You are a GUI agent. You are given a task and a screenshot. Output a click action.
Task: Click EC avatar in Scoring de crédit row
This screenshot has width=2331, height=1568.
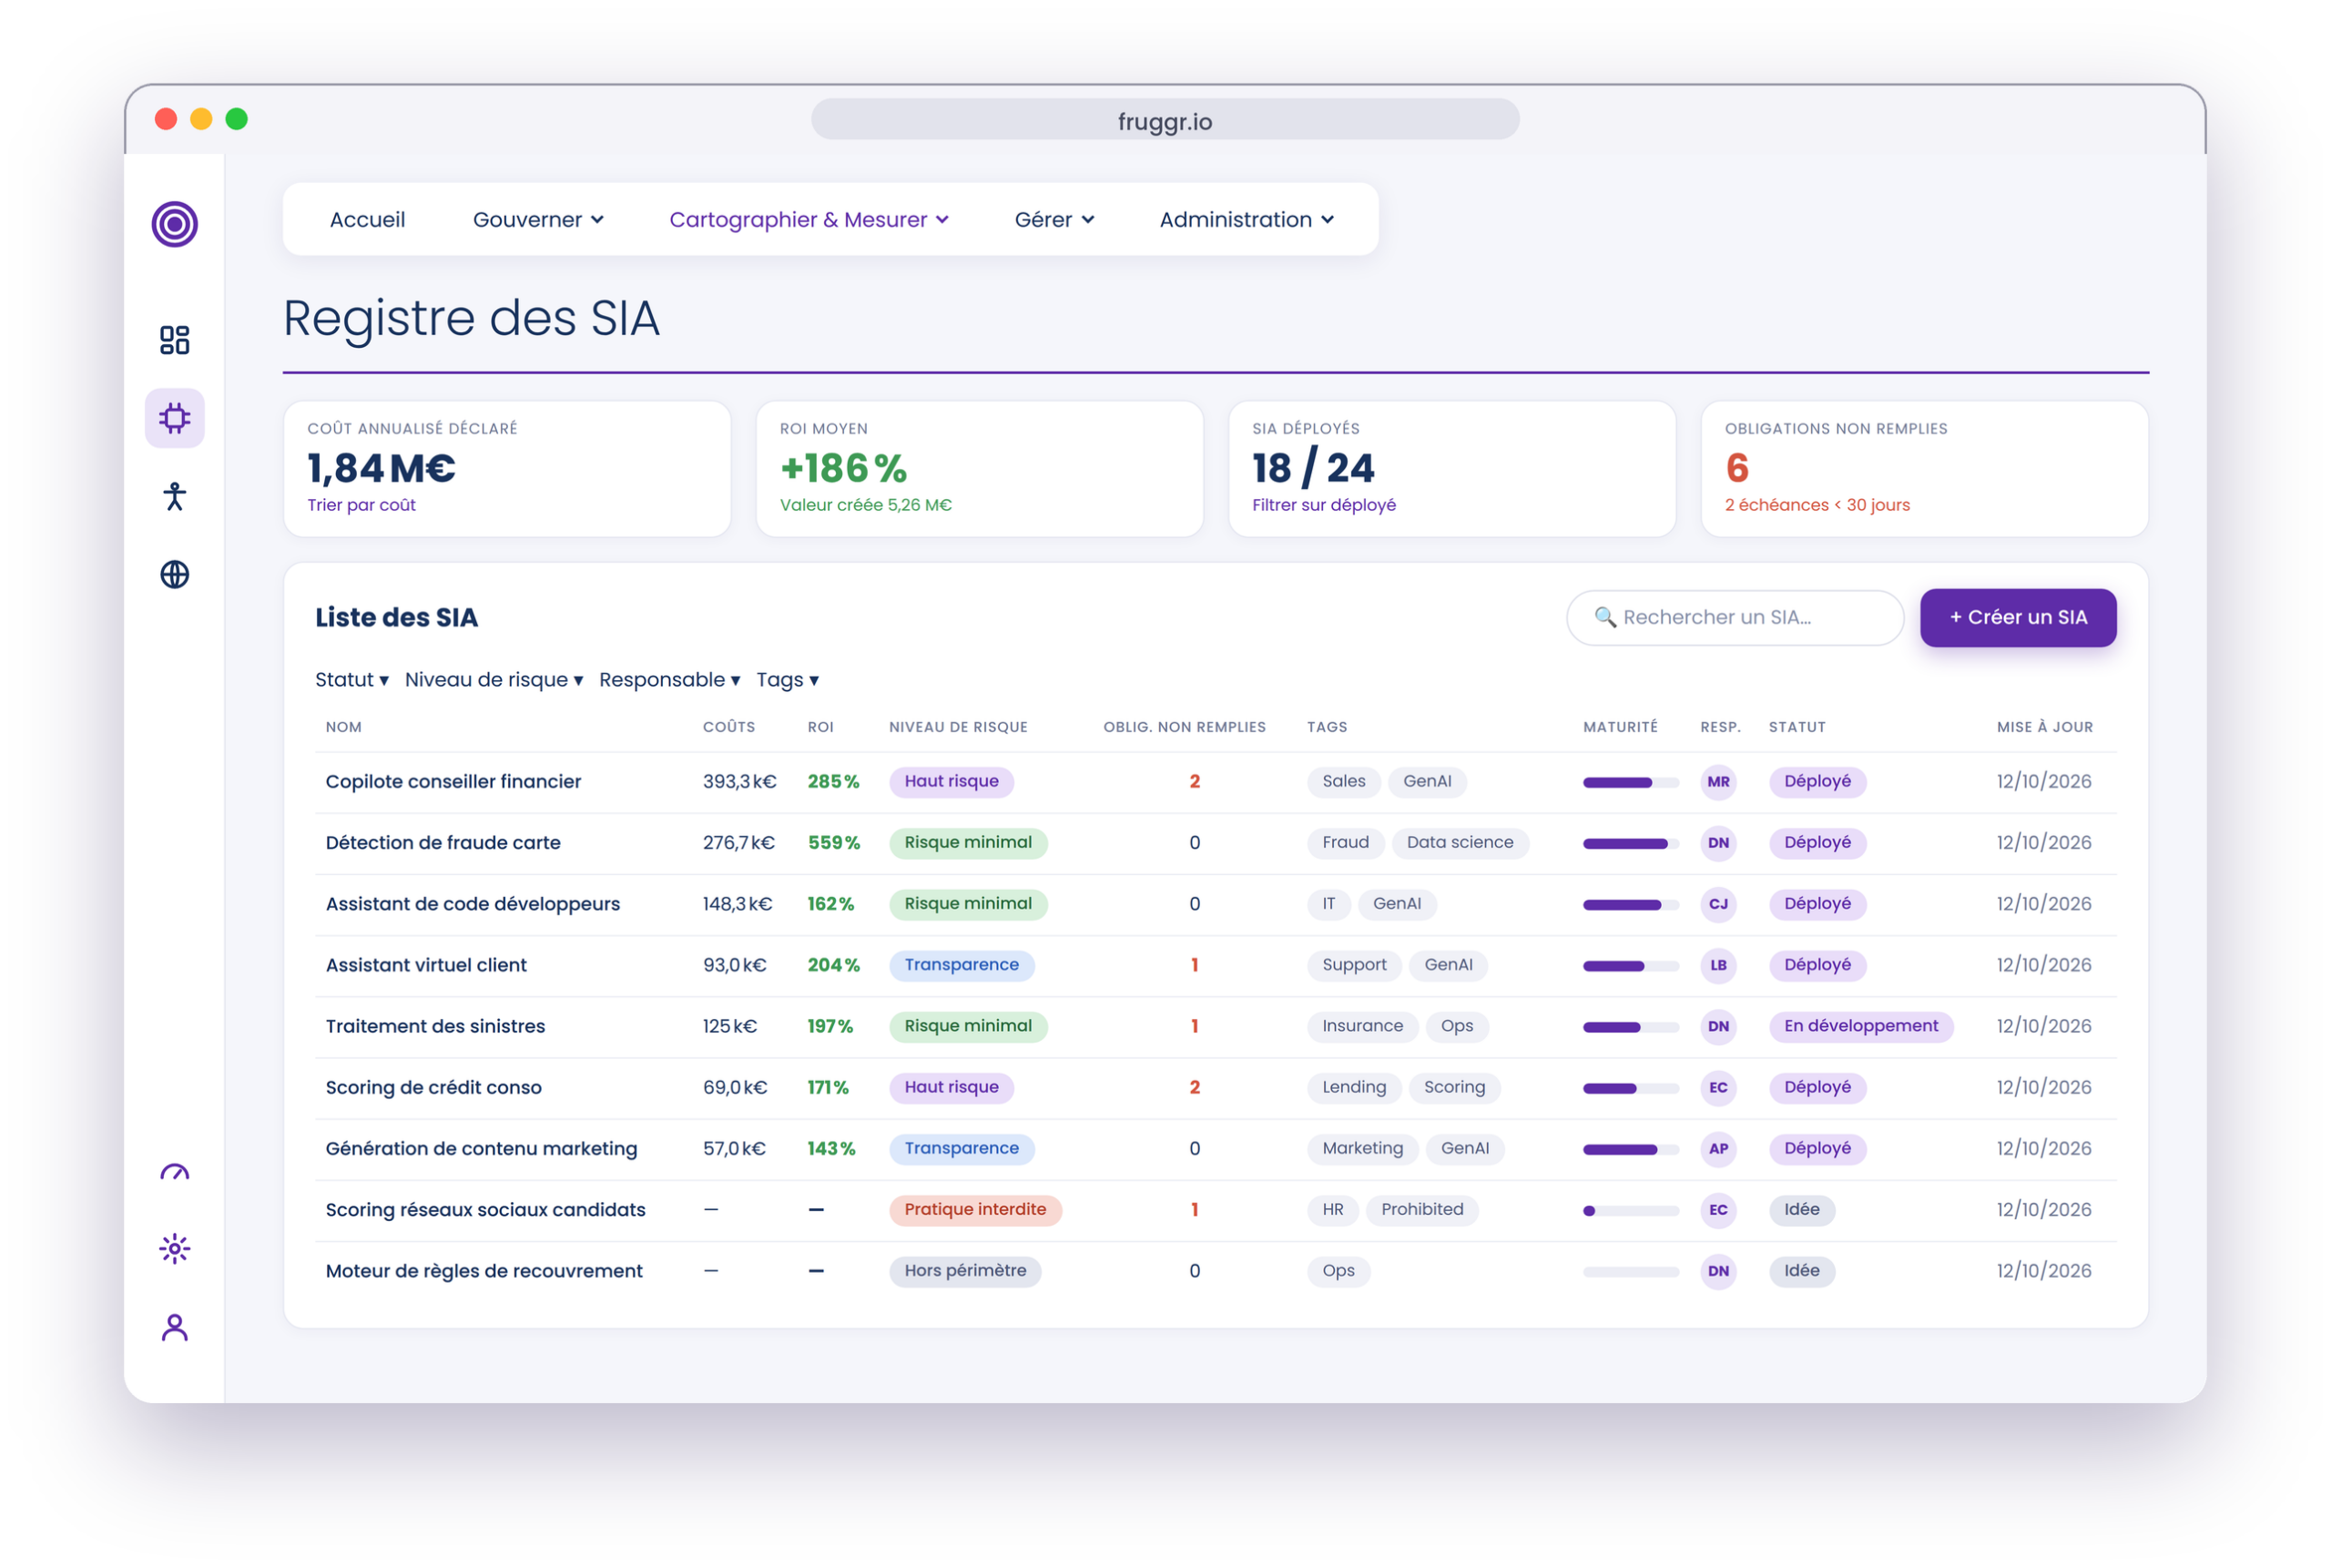tap(1719, 1088)
